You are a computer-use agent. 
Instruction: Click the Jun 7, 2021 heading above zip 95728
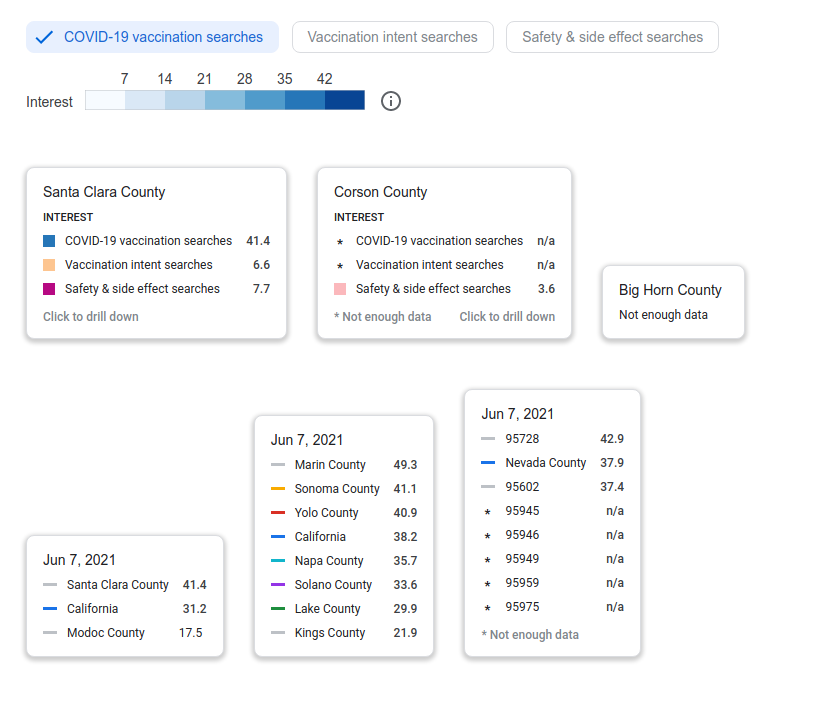[517, 414]
